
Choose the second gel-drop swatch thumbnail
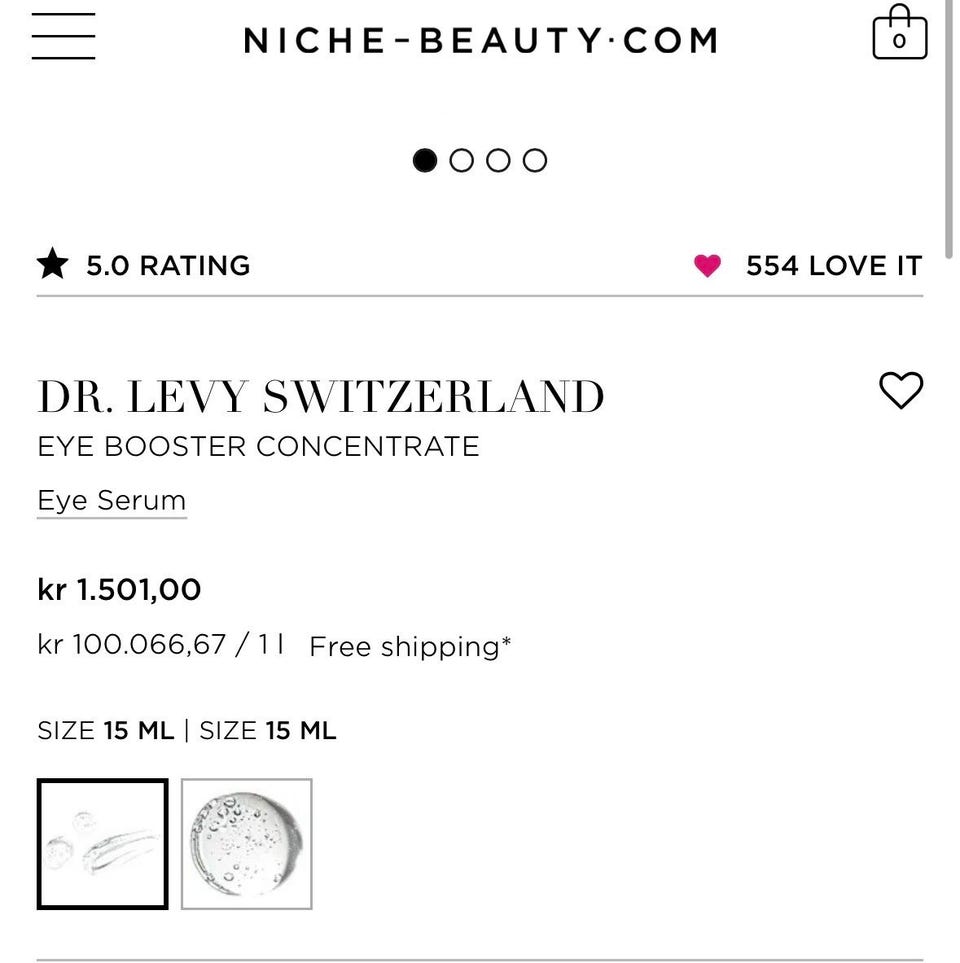click(x=246, y=844)
